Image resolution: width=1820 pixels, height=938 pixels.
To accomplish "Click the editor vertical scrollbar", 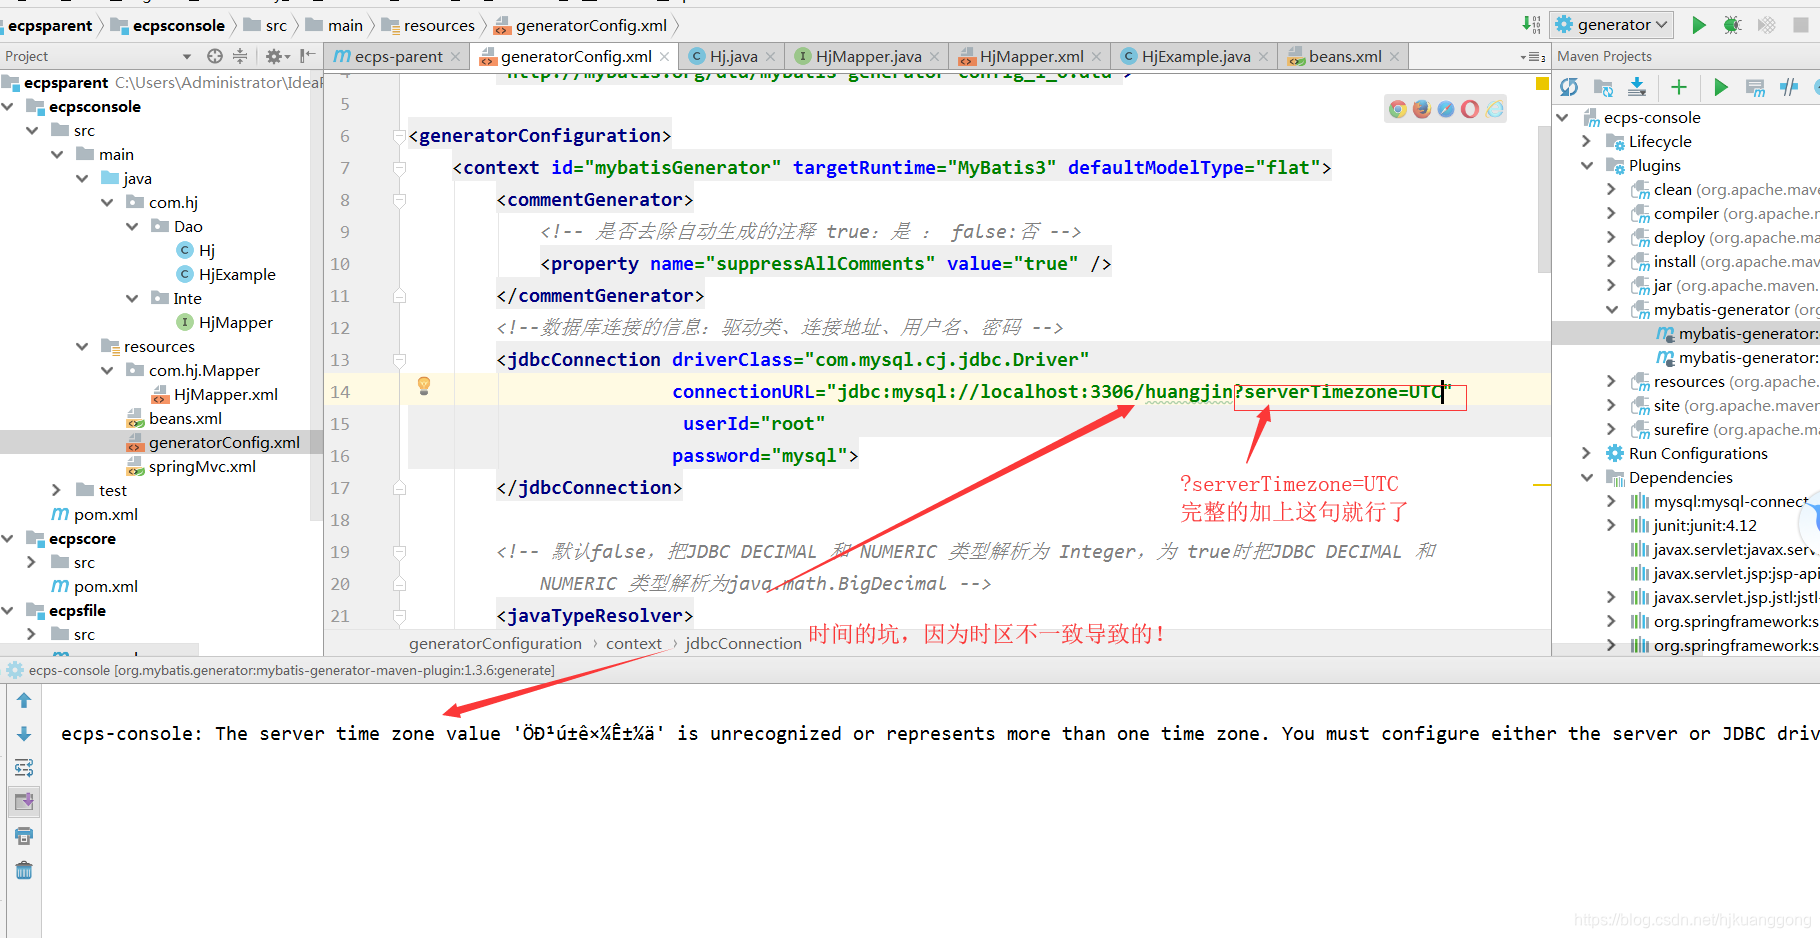I will point(1543,199).
